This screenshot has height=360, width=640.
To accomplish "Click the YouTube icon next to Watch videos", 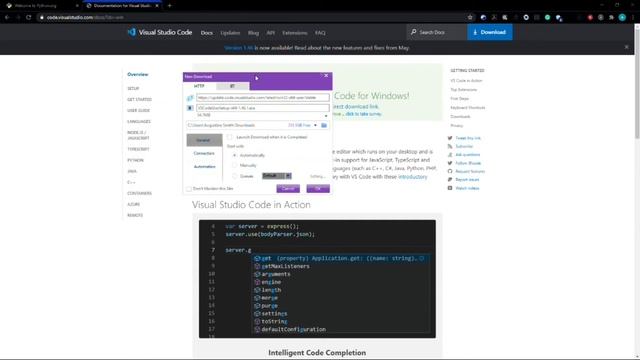I will pos(450,188).
